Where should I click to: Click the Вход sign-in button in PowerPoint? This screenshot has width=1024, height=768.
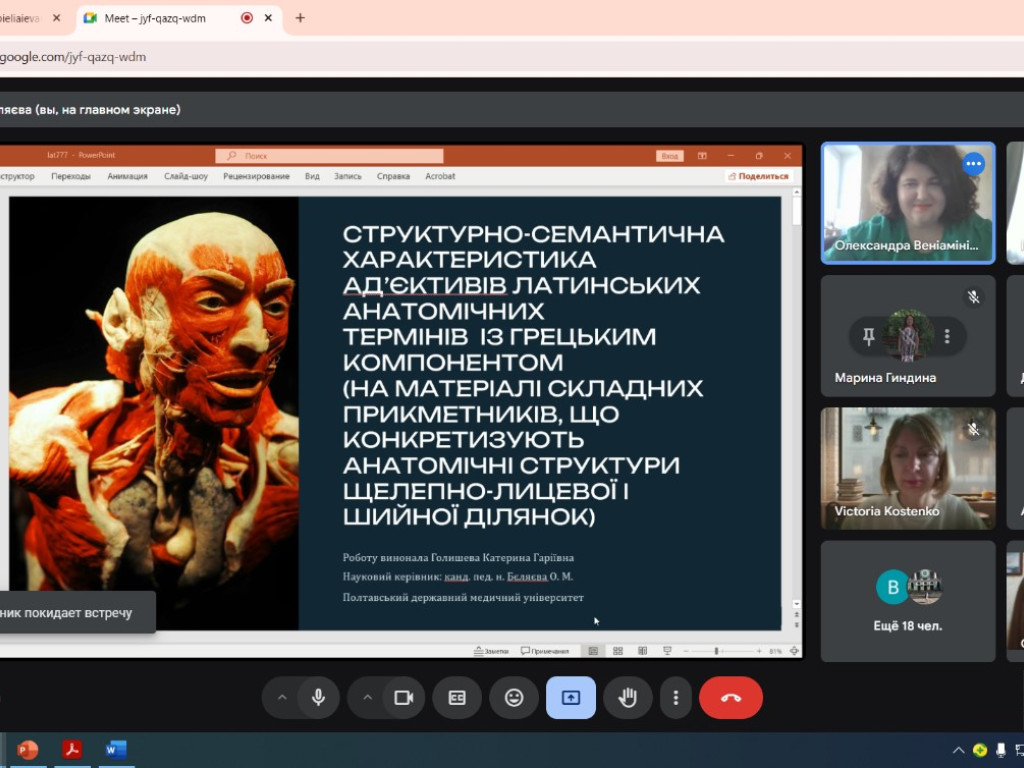[669, 156]
